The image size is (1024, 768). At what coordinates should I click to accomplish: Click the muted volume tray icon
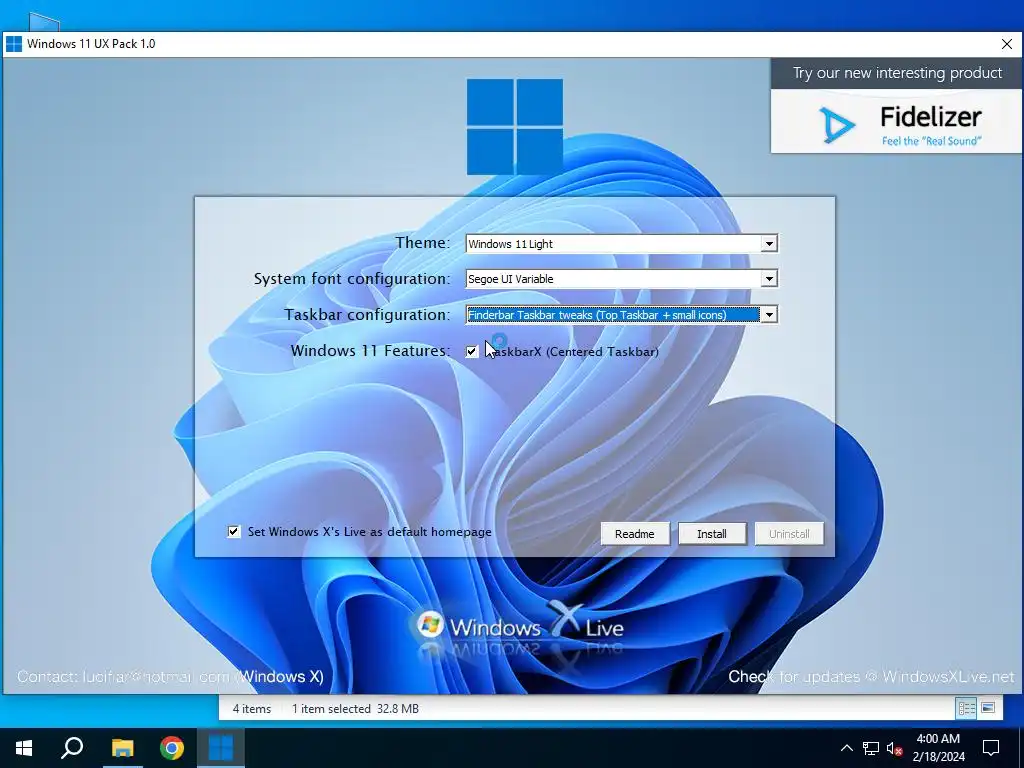(895, 748)
